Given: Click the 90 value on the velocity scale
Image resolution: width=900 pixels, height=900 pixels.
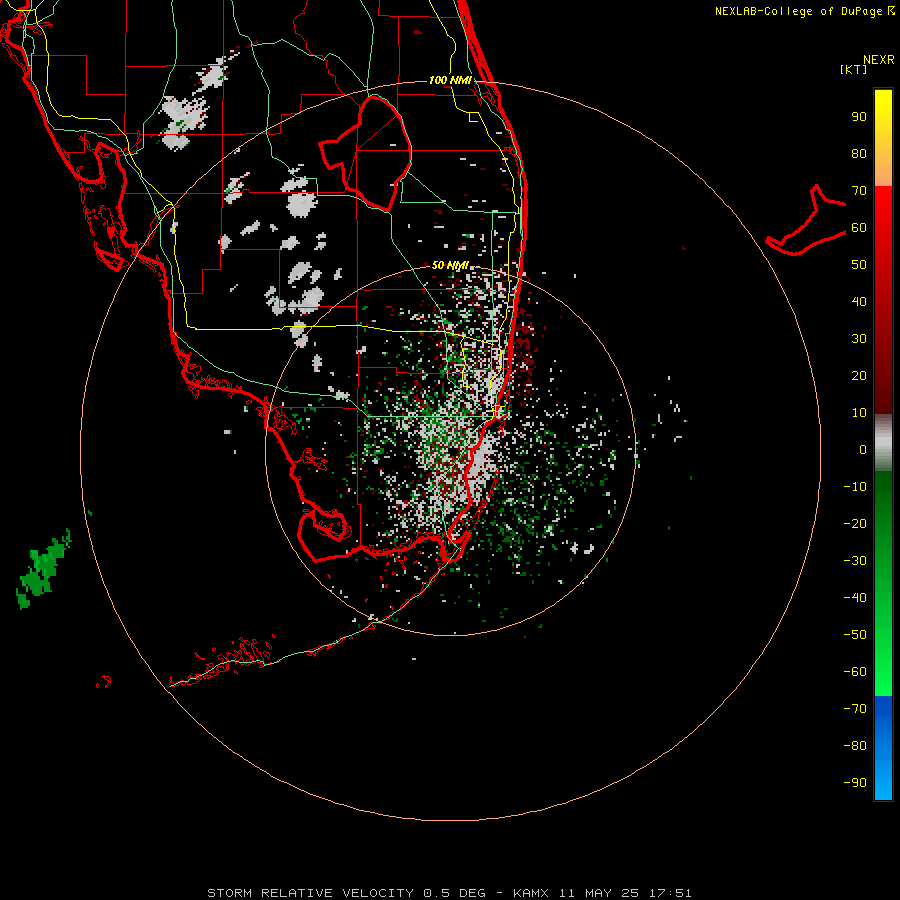Looking at the screenshot, I should click(x=859, y=117).
